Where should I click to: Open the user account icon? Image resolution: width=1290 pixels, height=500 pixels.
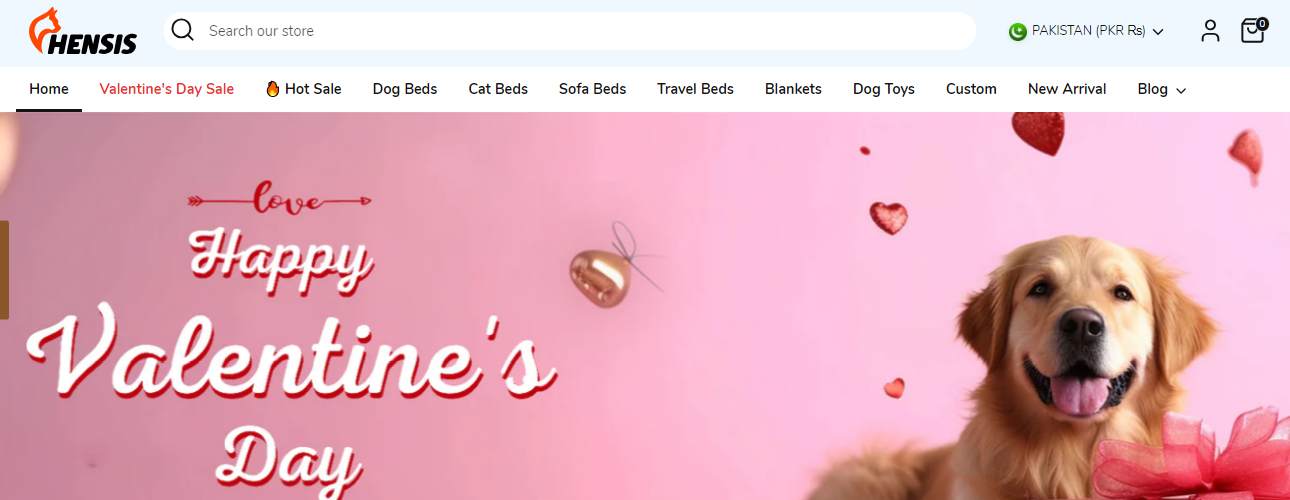tap(1210, 31)
